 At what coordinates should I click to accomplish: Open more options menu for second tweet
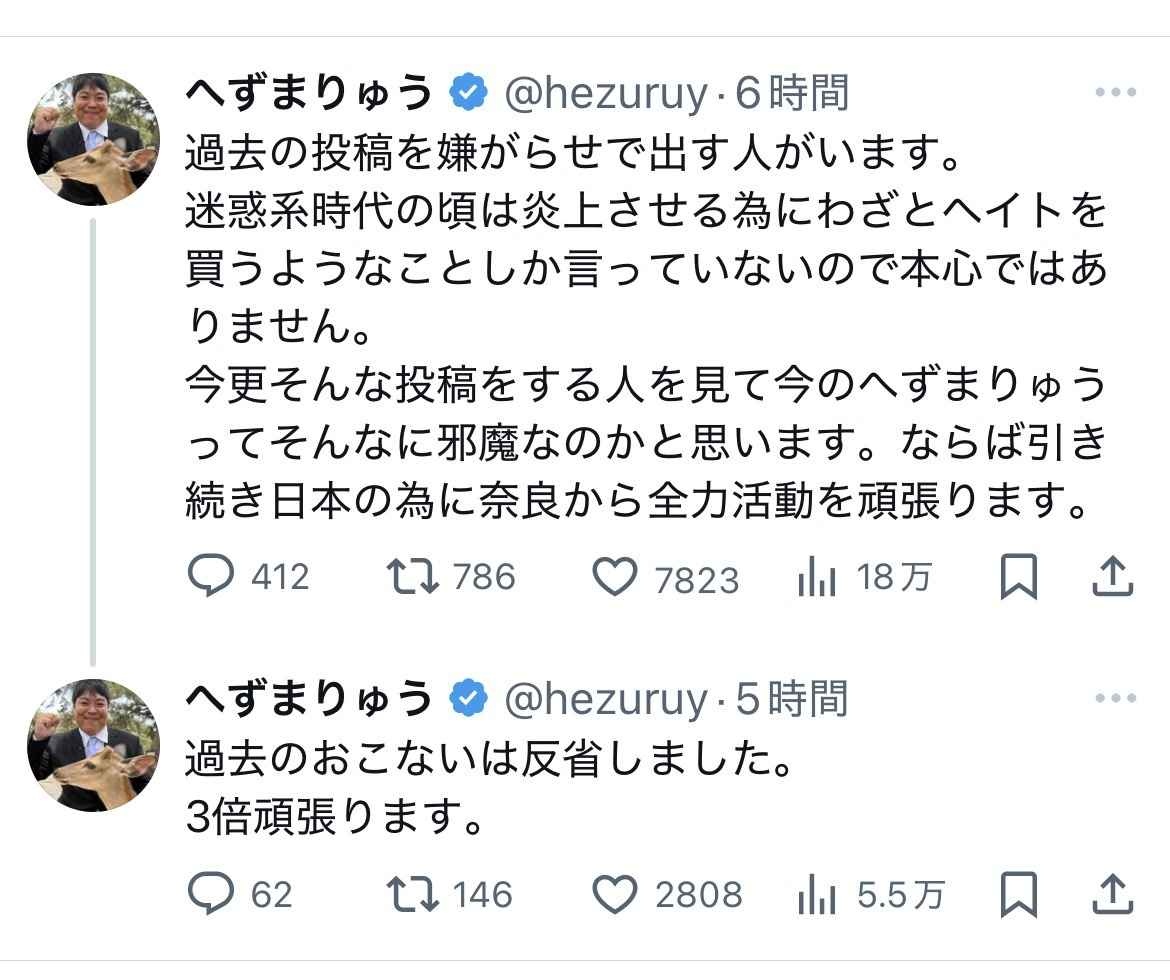pyautogui.click(x=1115, y=698)
